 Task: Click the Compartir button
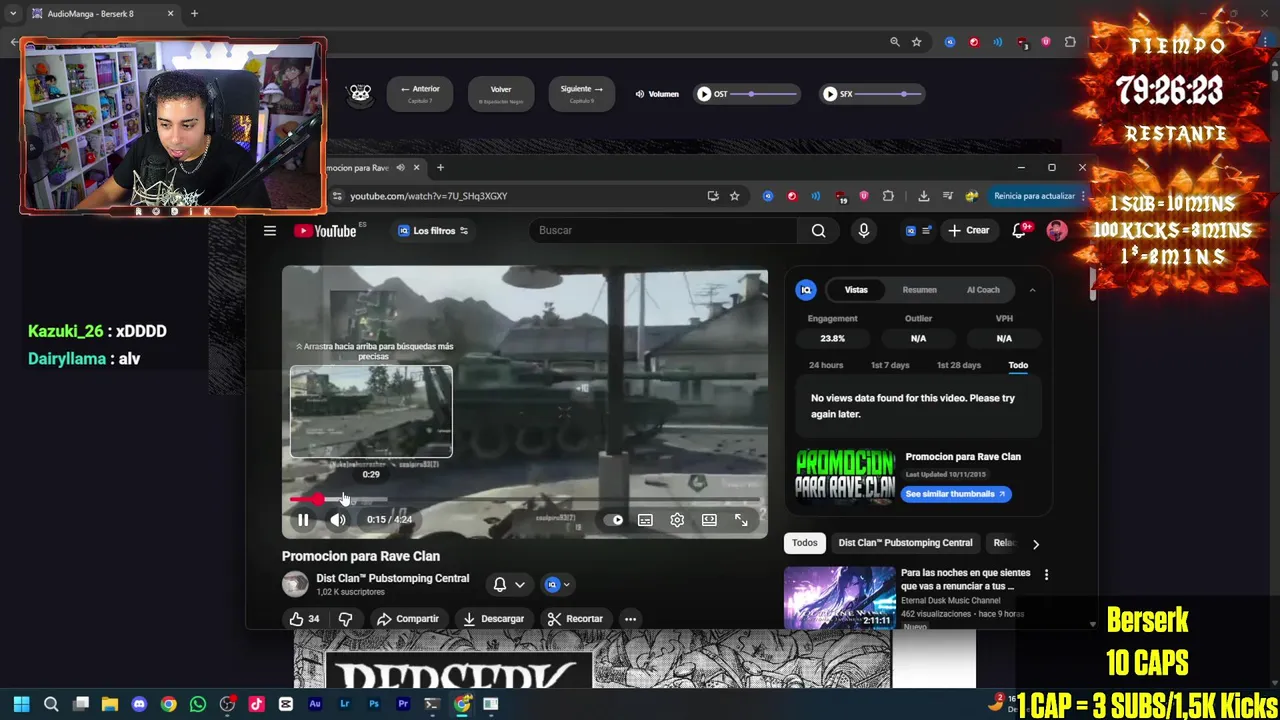pos(407,619)
